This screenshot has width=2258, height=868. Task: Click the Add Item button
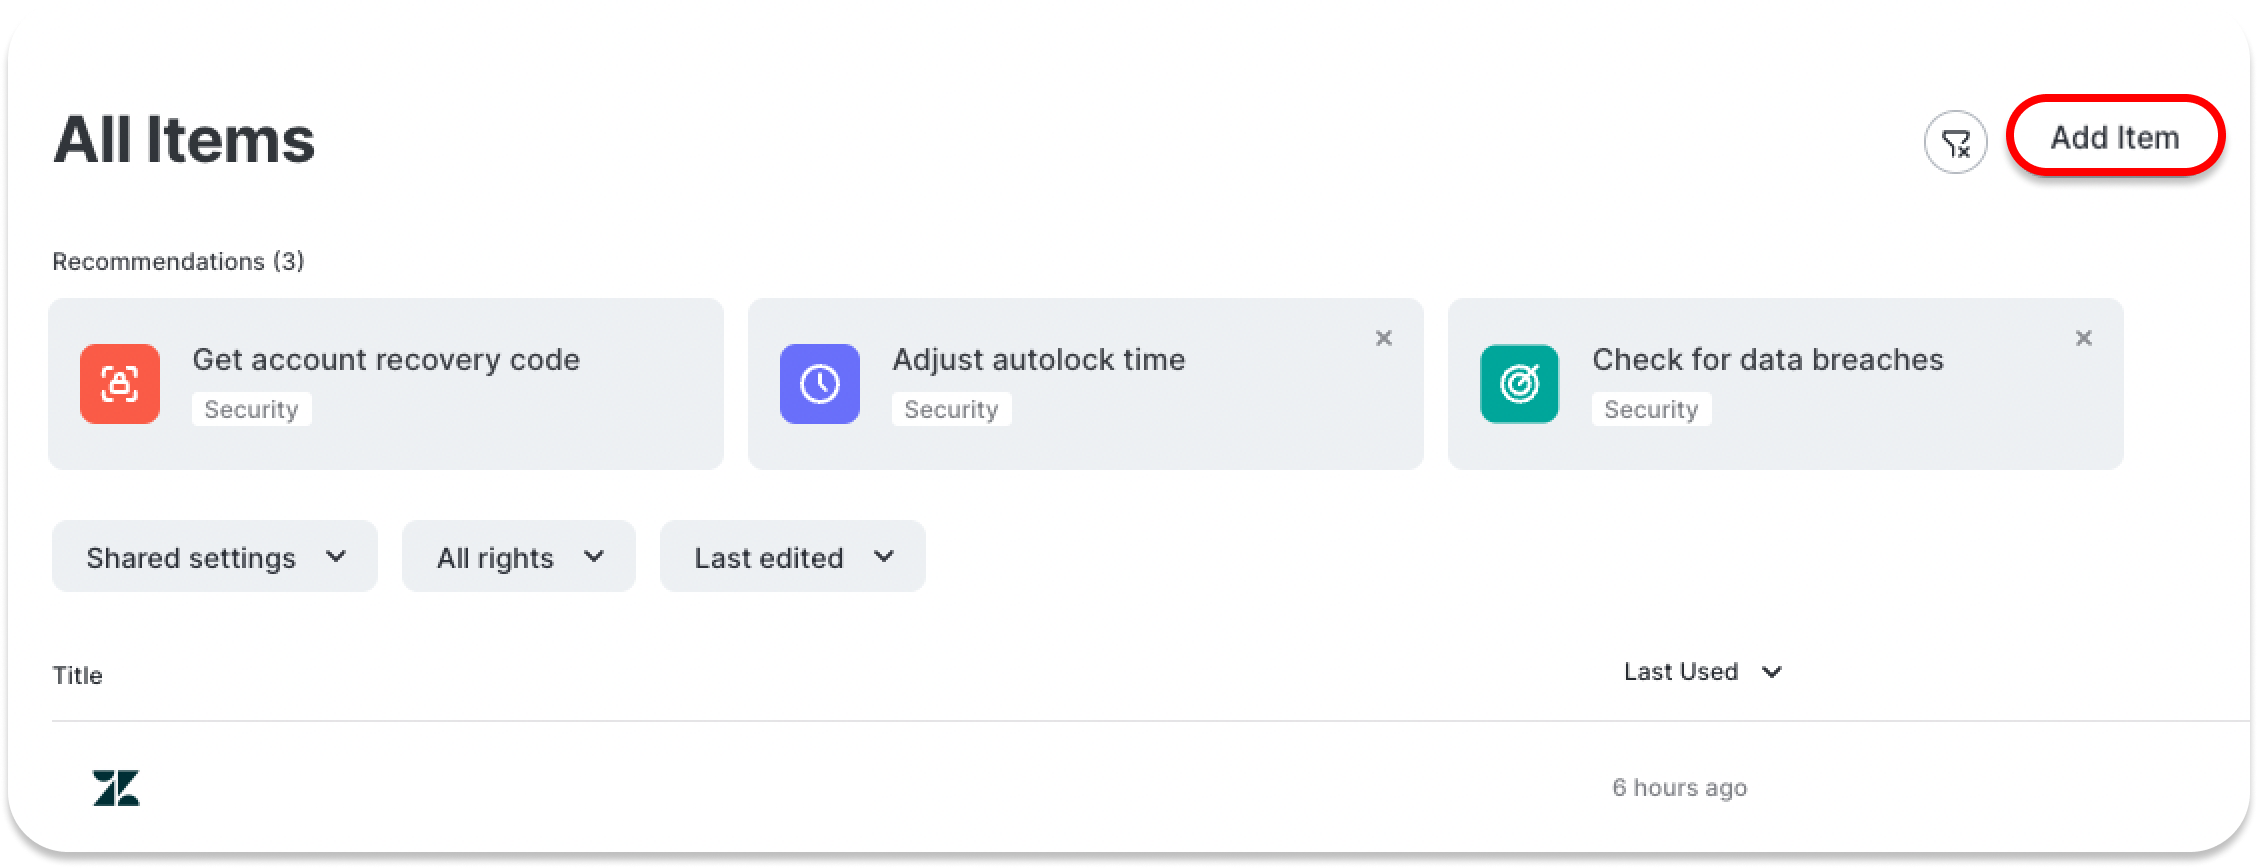click(x=2115, y=136)
